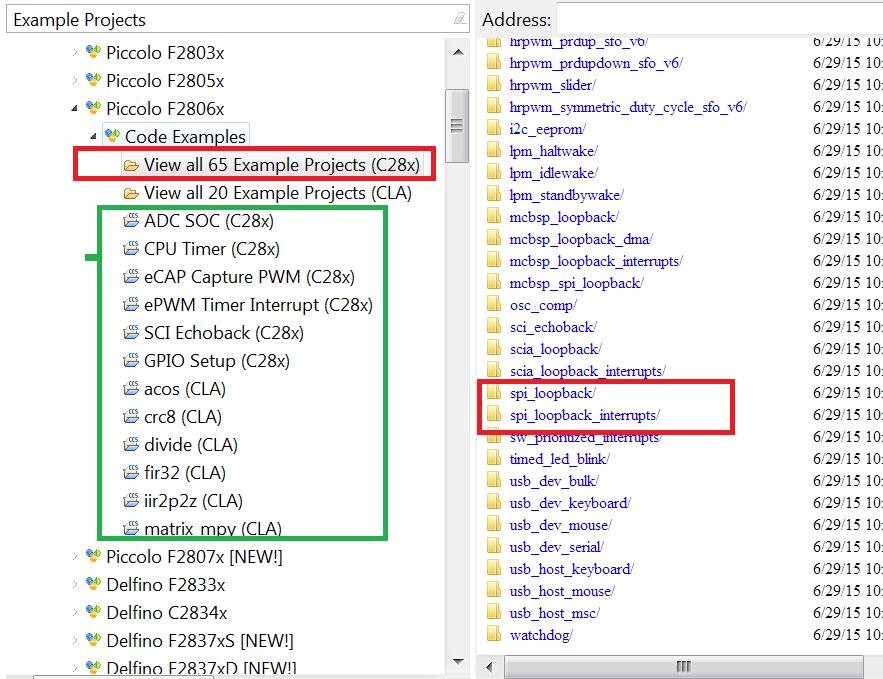Click the acos (CLA) project icon

tap(131, 388)
